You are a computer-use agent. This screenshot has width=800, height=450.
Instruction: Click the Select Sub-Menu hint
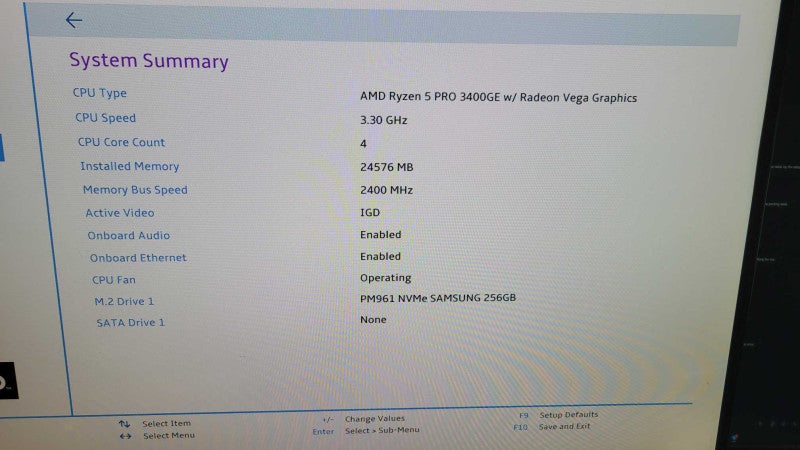coord(382,431)
